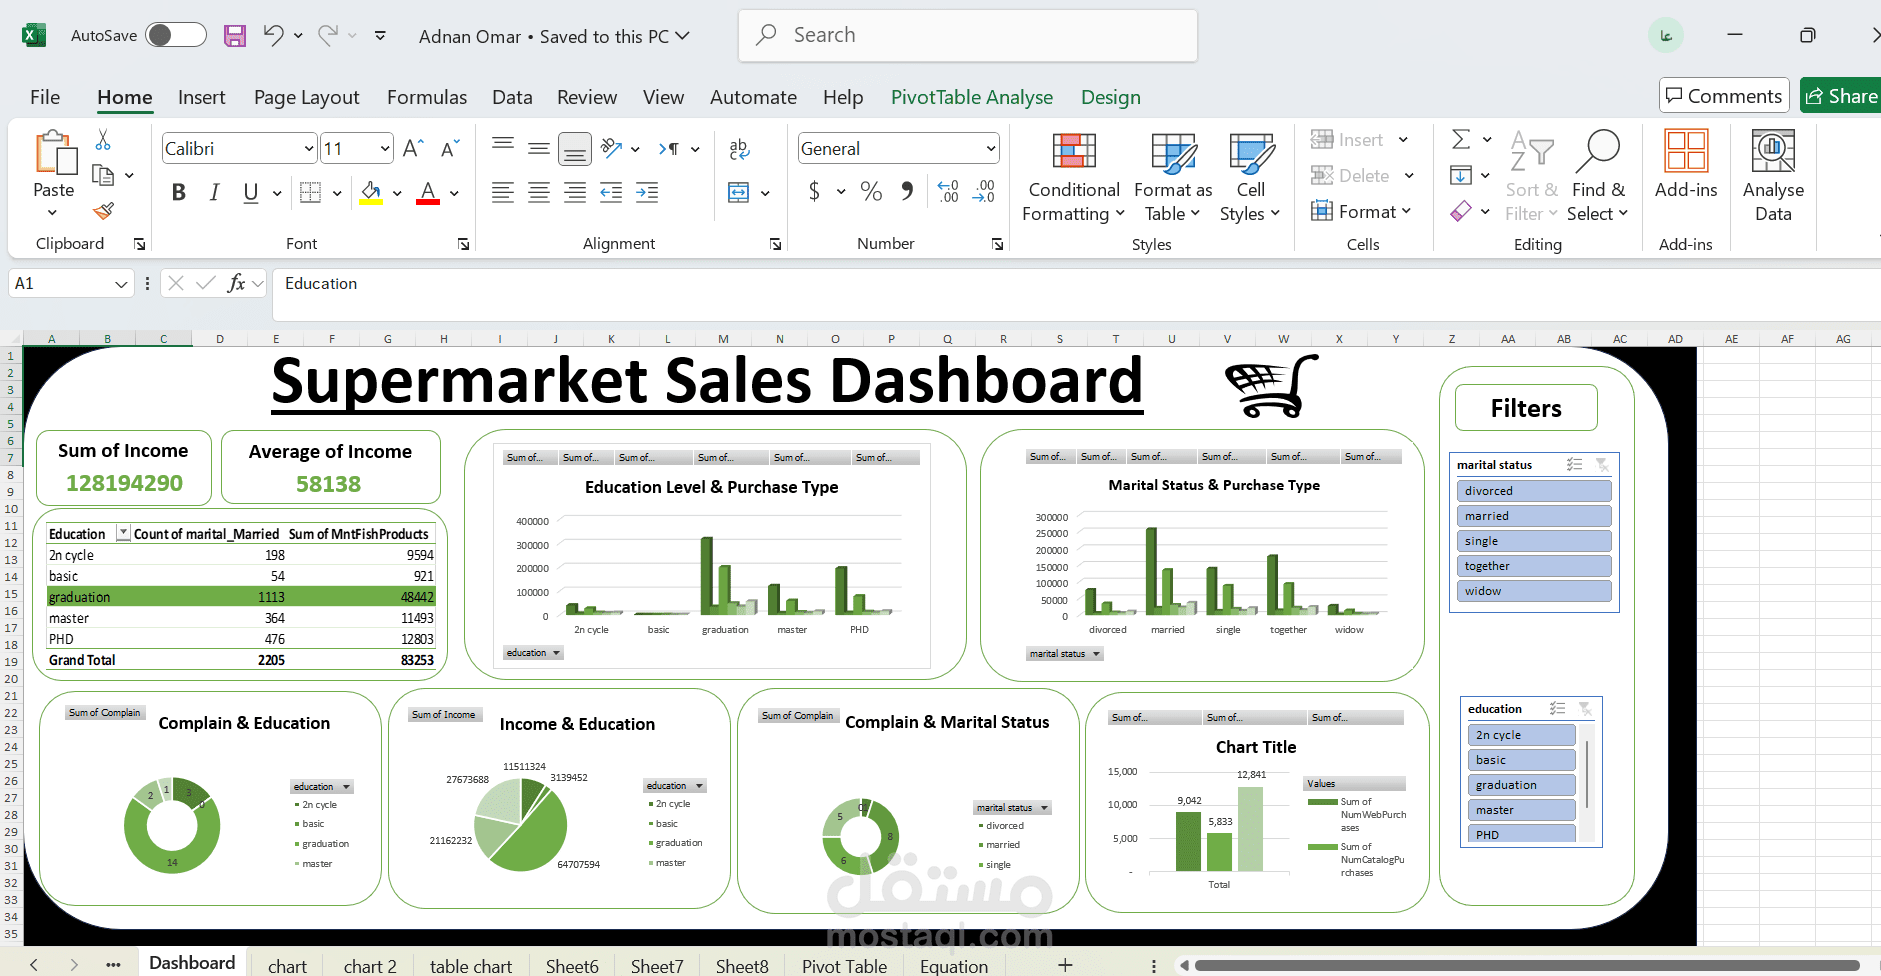This screenshot has width=1881, height=976.
Task: Increase font size with large A icon
Action: tap(413, 148)
